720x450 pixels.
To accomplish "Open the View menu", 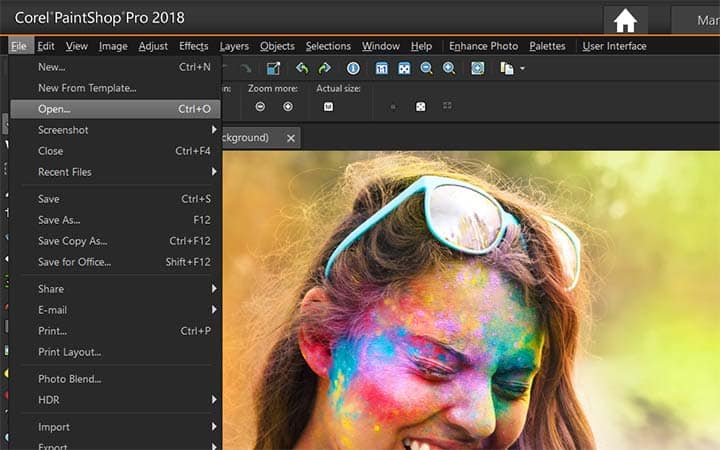I will point(76,46).
